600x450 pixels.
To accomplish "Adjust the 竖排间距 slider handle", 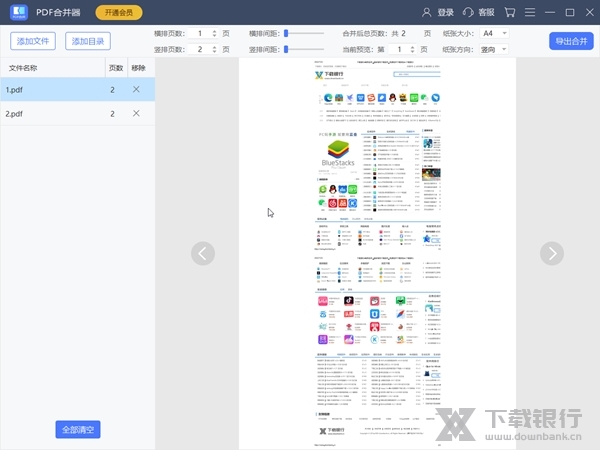I will coord(286,49).
